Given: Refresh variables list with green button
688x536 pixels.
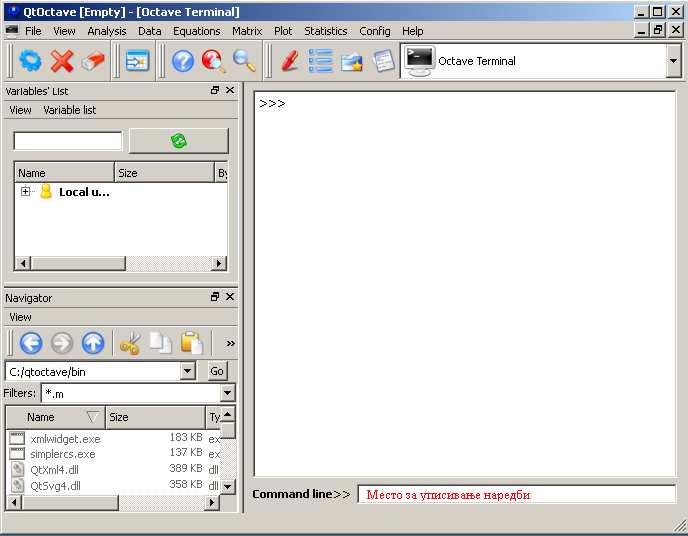Looking at the screenshot, I should 179,141.
